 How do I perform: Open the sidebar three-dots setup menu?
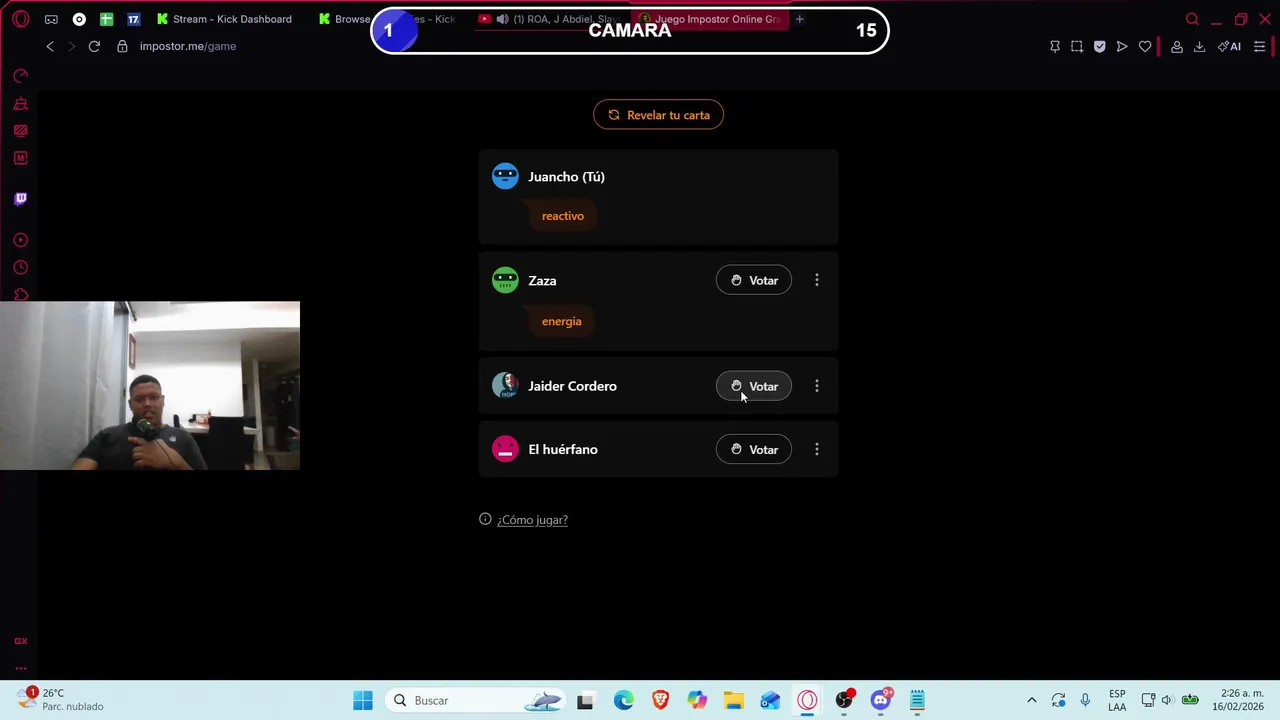pos(20,668)
